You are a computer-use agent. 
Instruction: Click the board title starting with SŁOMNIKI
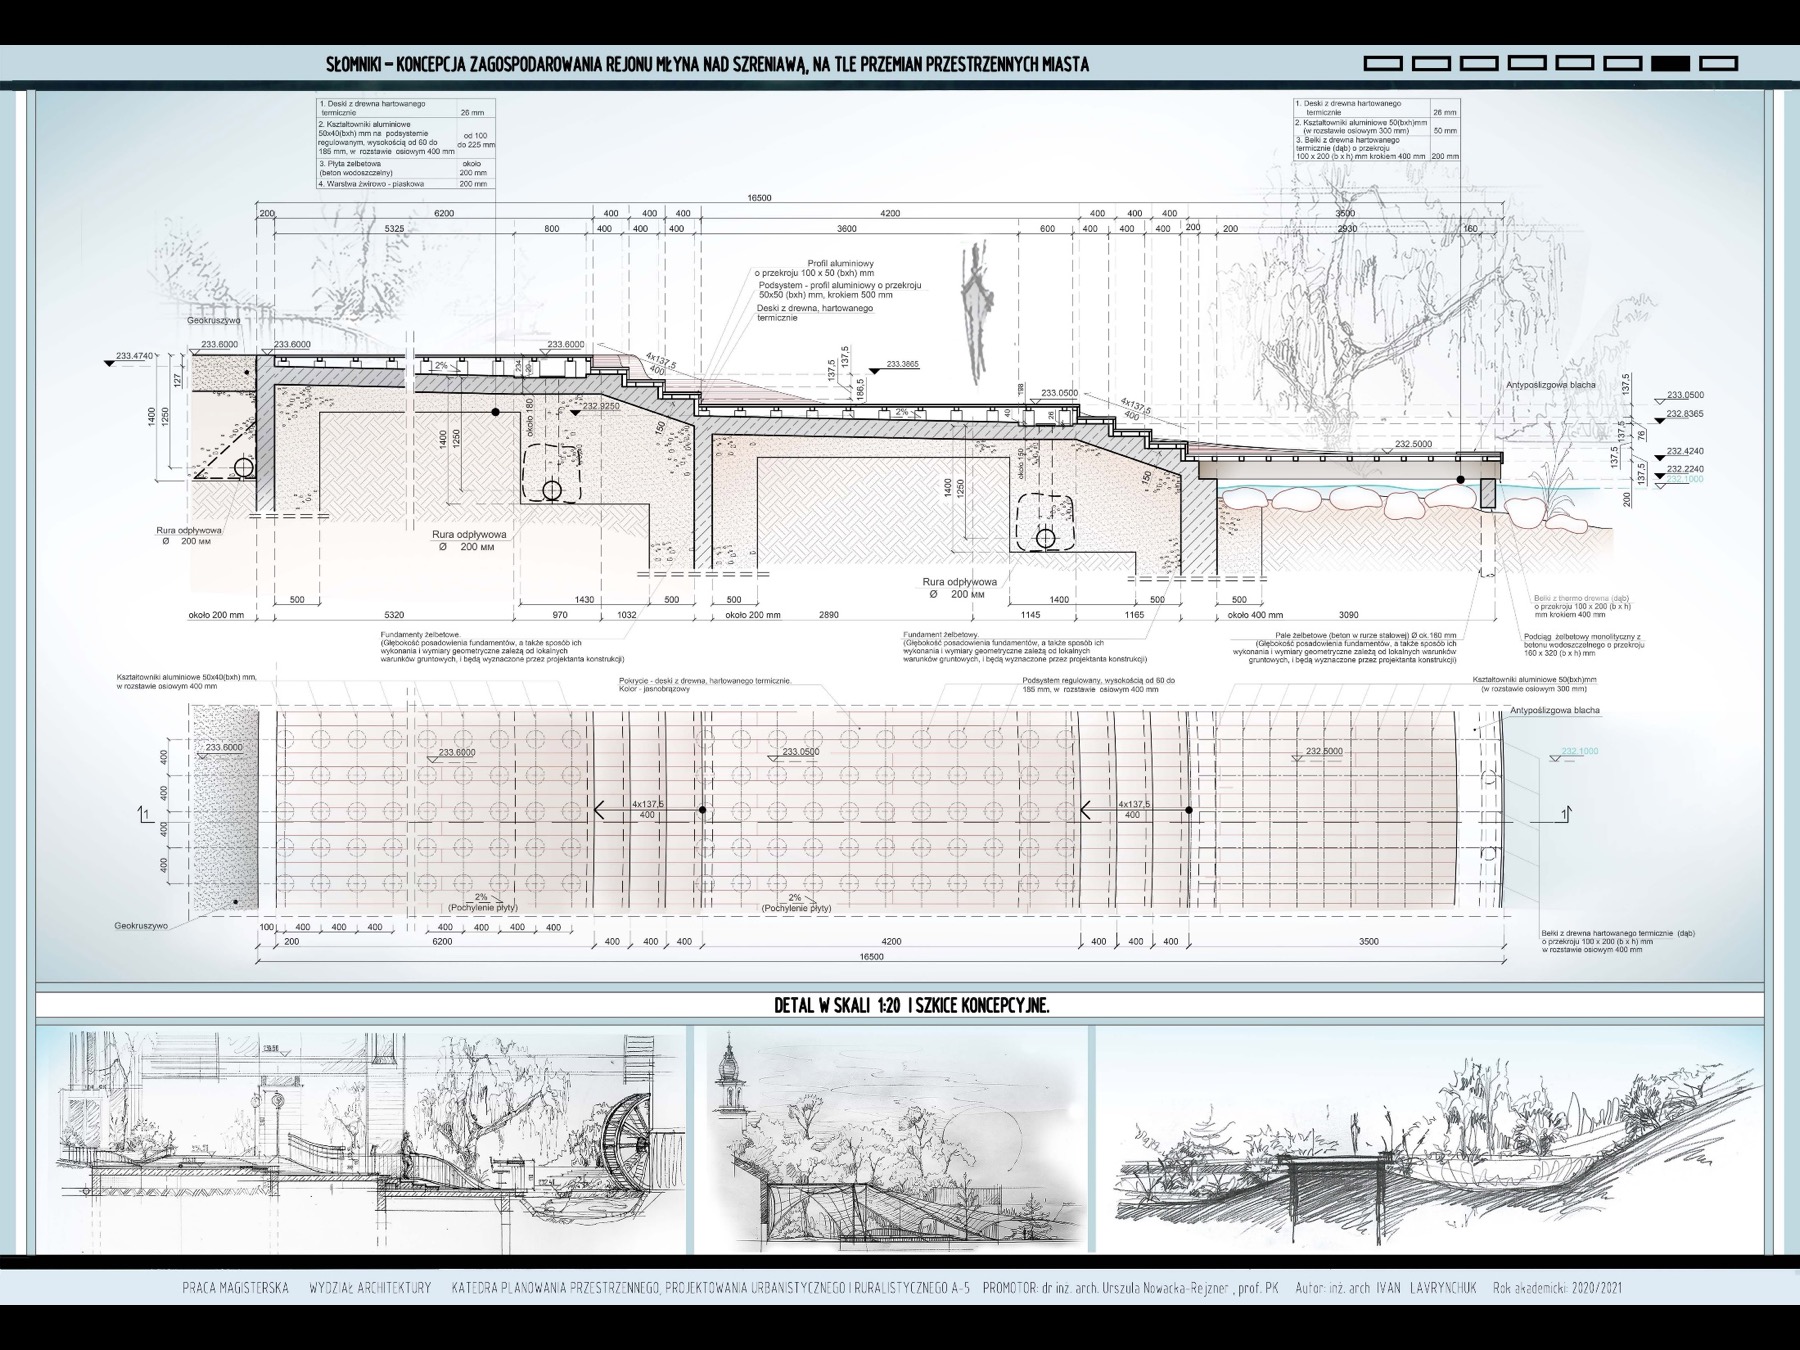click(707, 64)
